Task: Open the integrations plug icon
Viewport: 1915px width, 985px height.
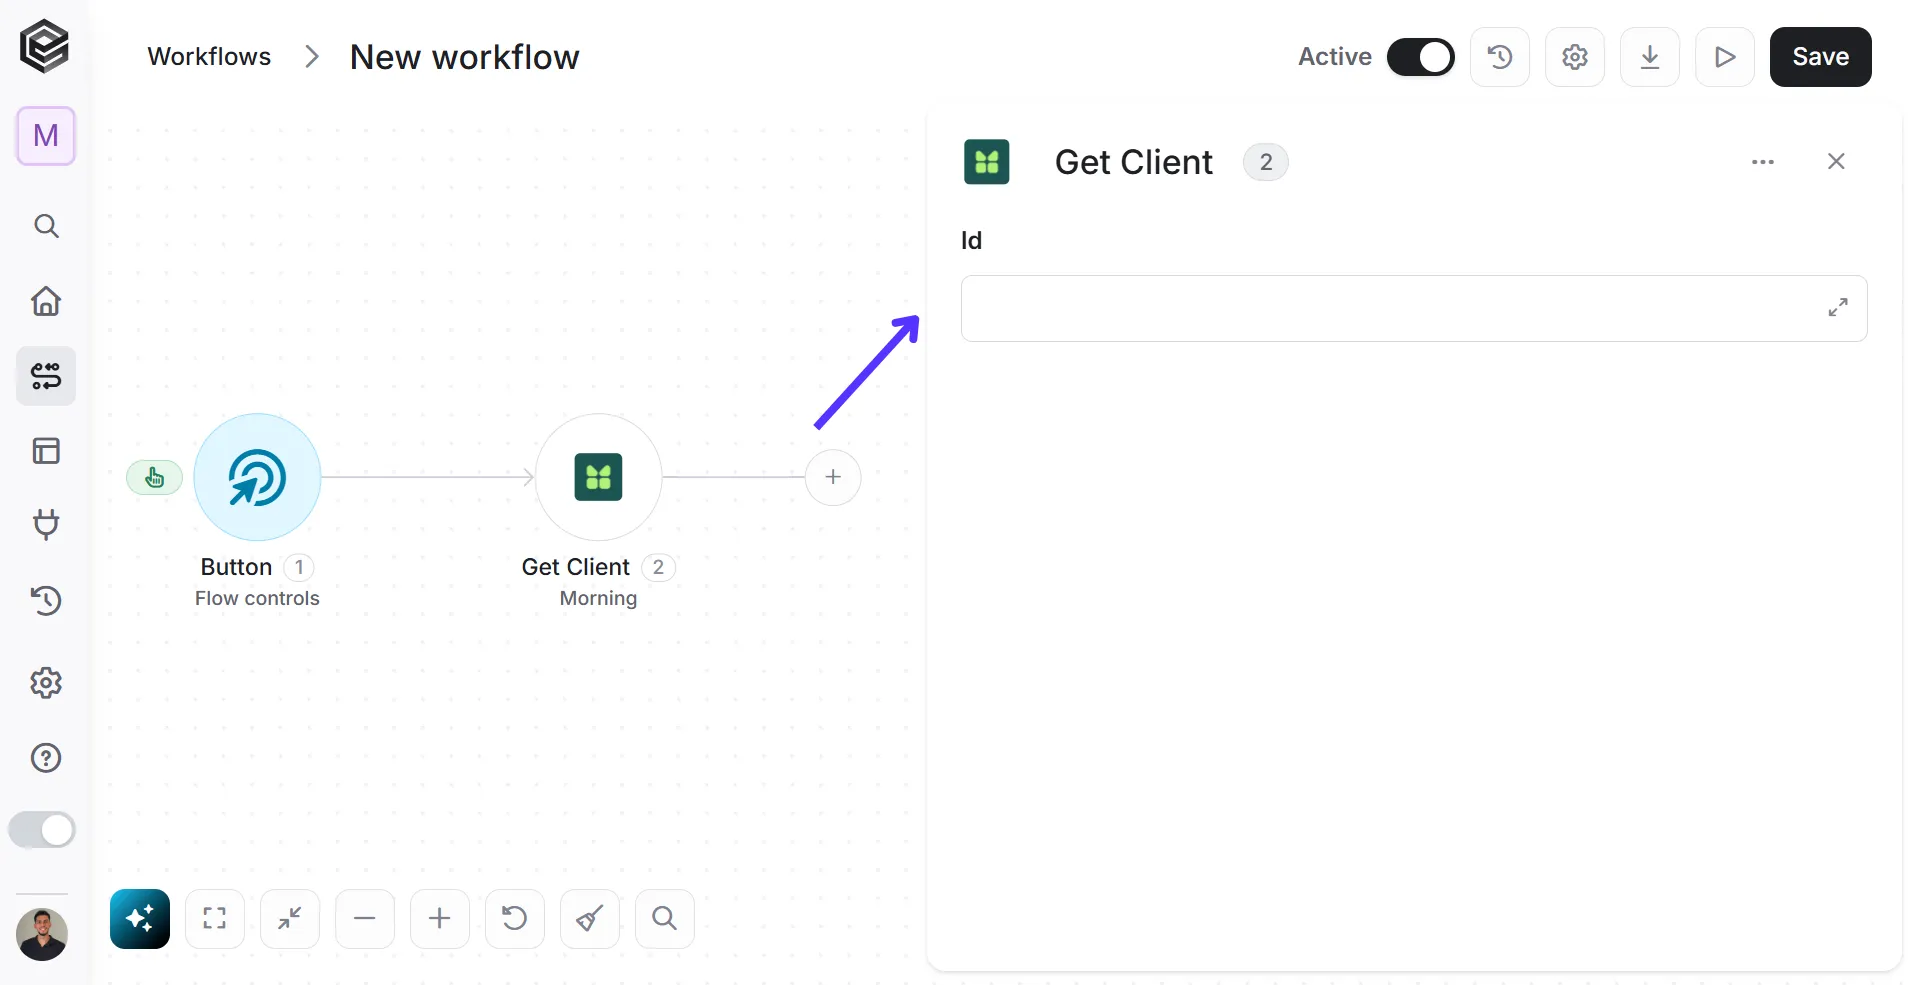Action: pos(46,524)
